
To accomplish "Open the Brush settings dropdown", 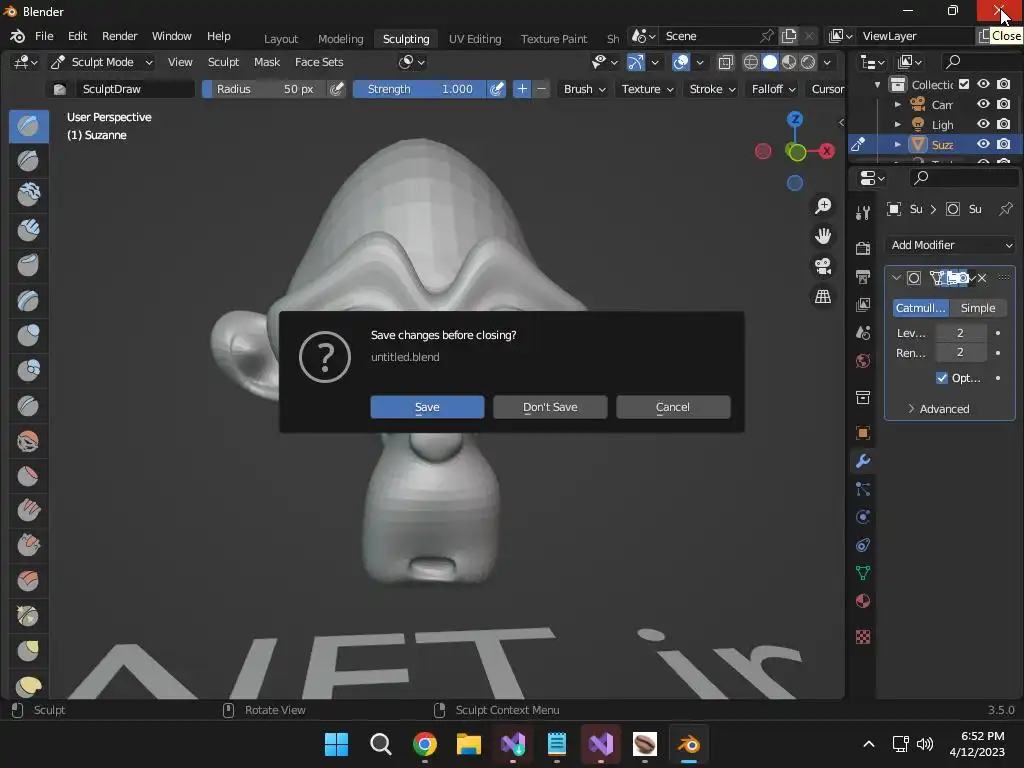I will coord(584,89).
